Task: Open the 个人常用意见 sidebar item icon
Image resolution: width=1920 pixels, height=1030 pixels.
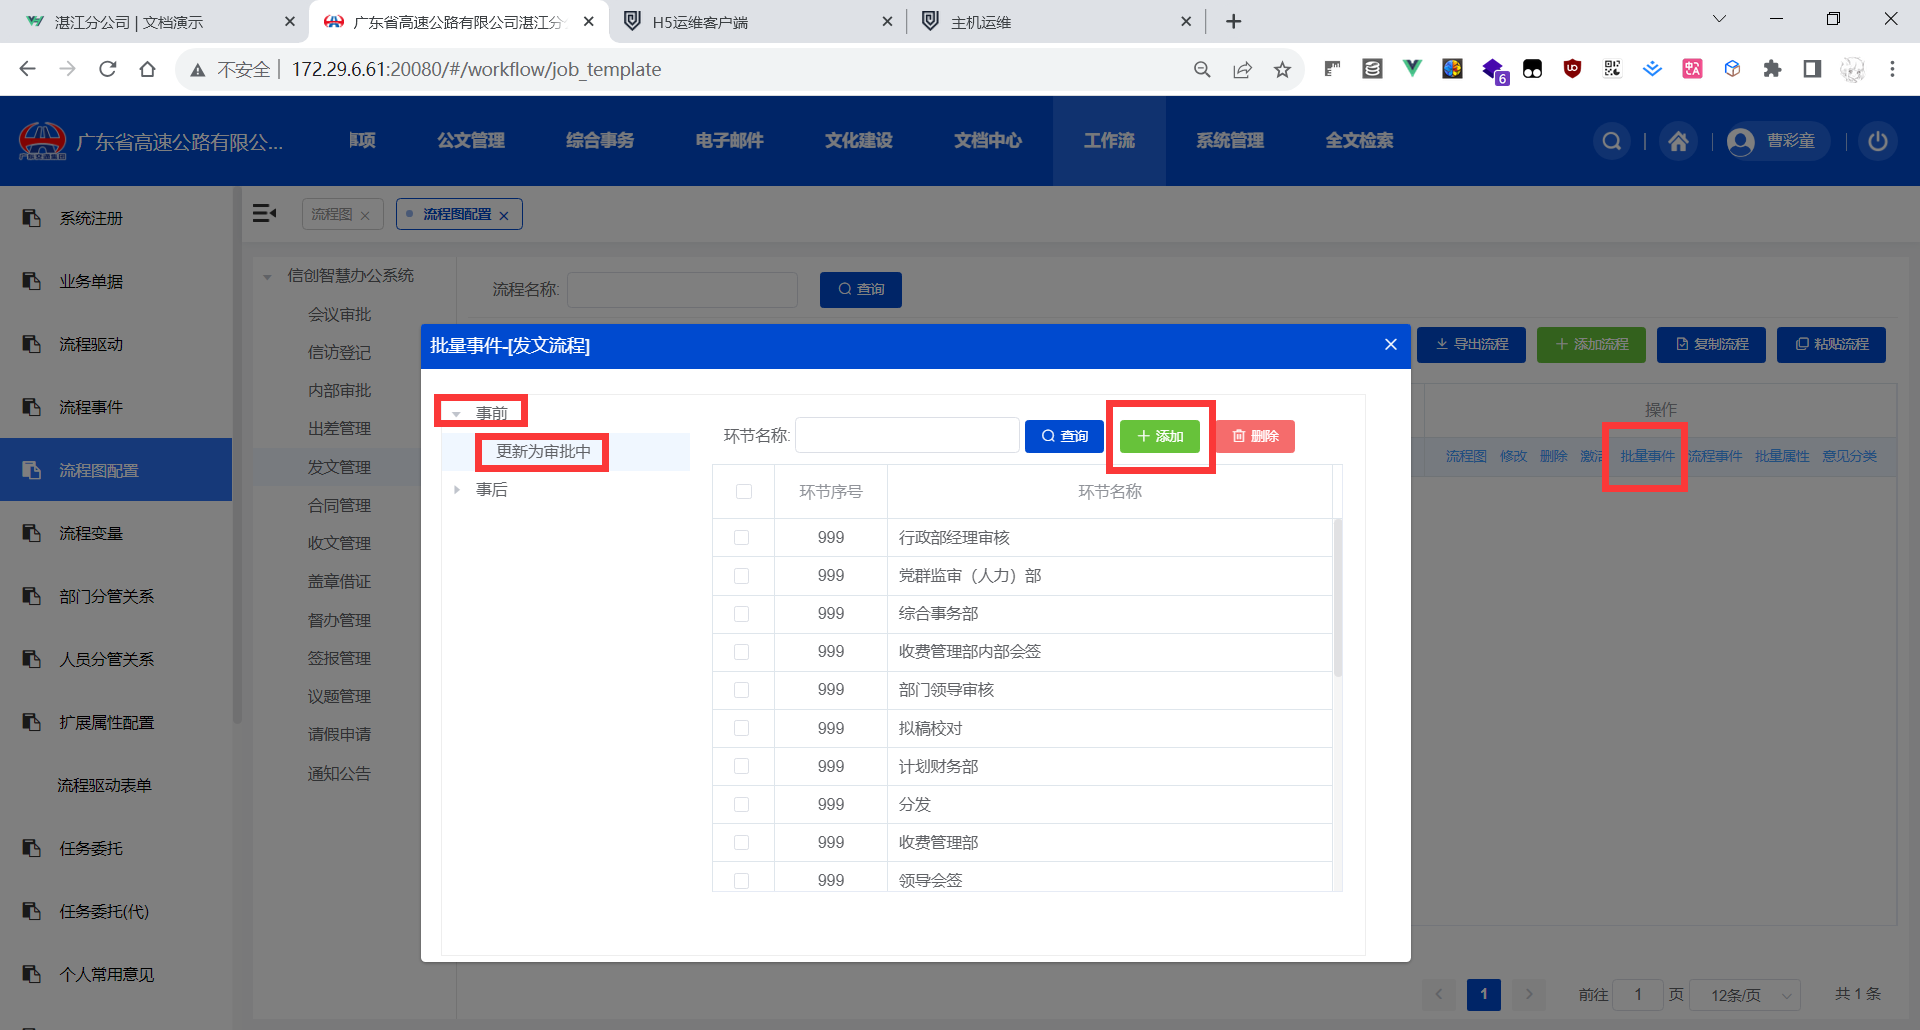Action: (32, 974)
